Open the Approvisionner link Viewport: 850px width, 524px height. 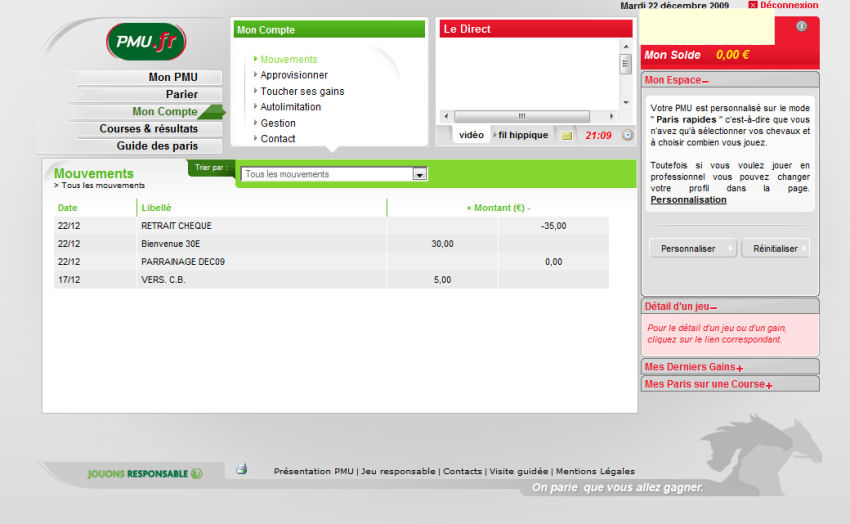click(x=294, y=75)
